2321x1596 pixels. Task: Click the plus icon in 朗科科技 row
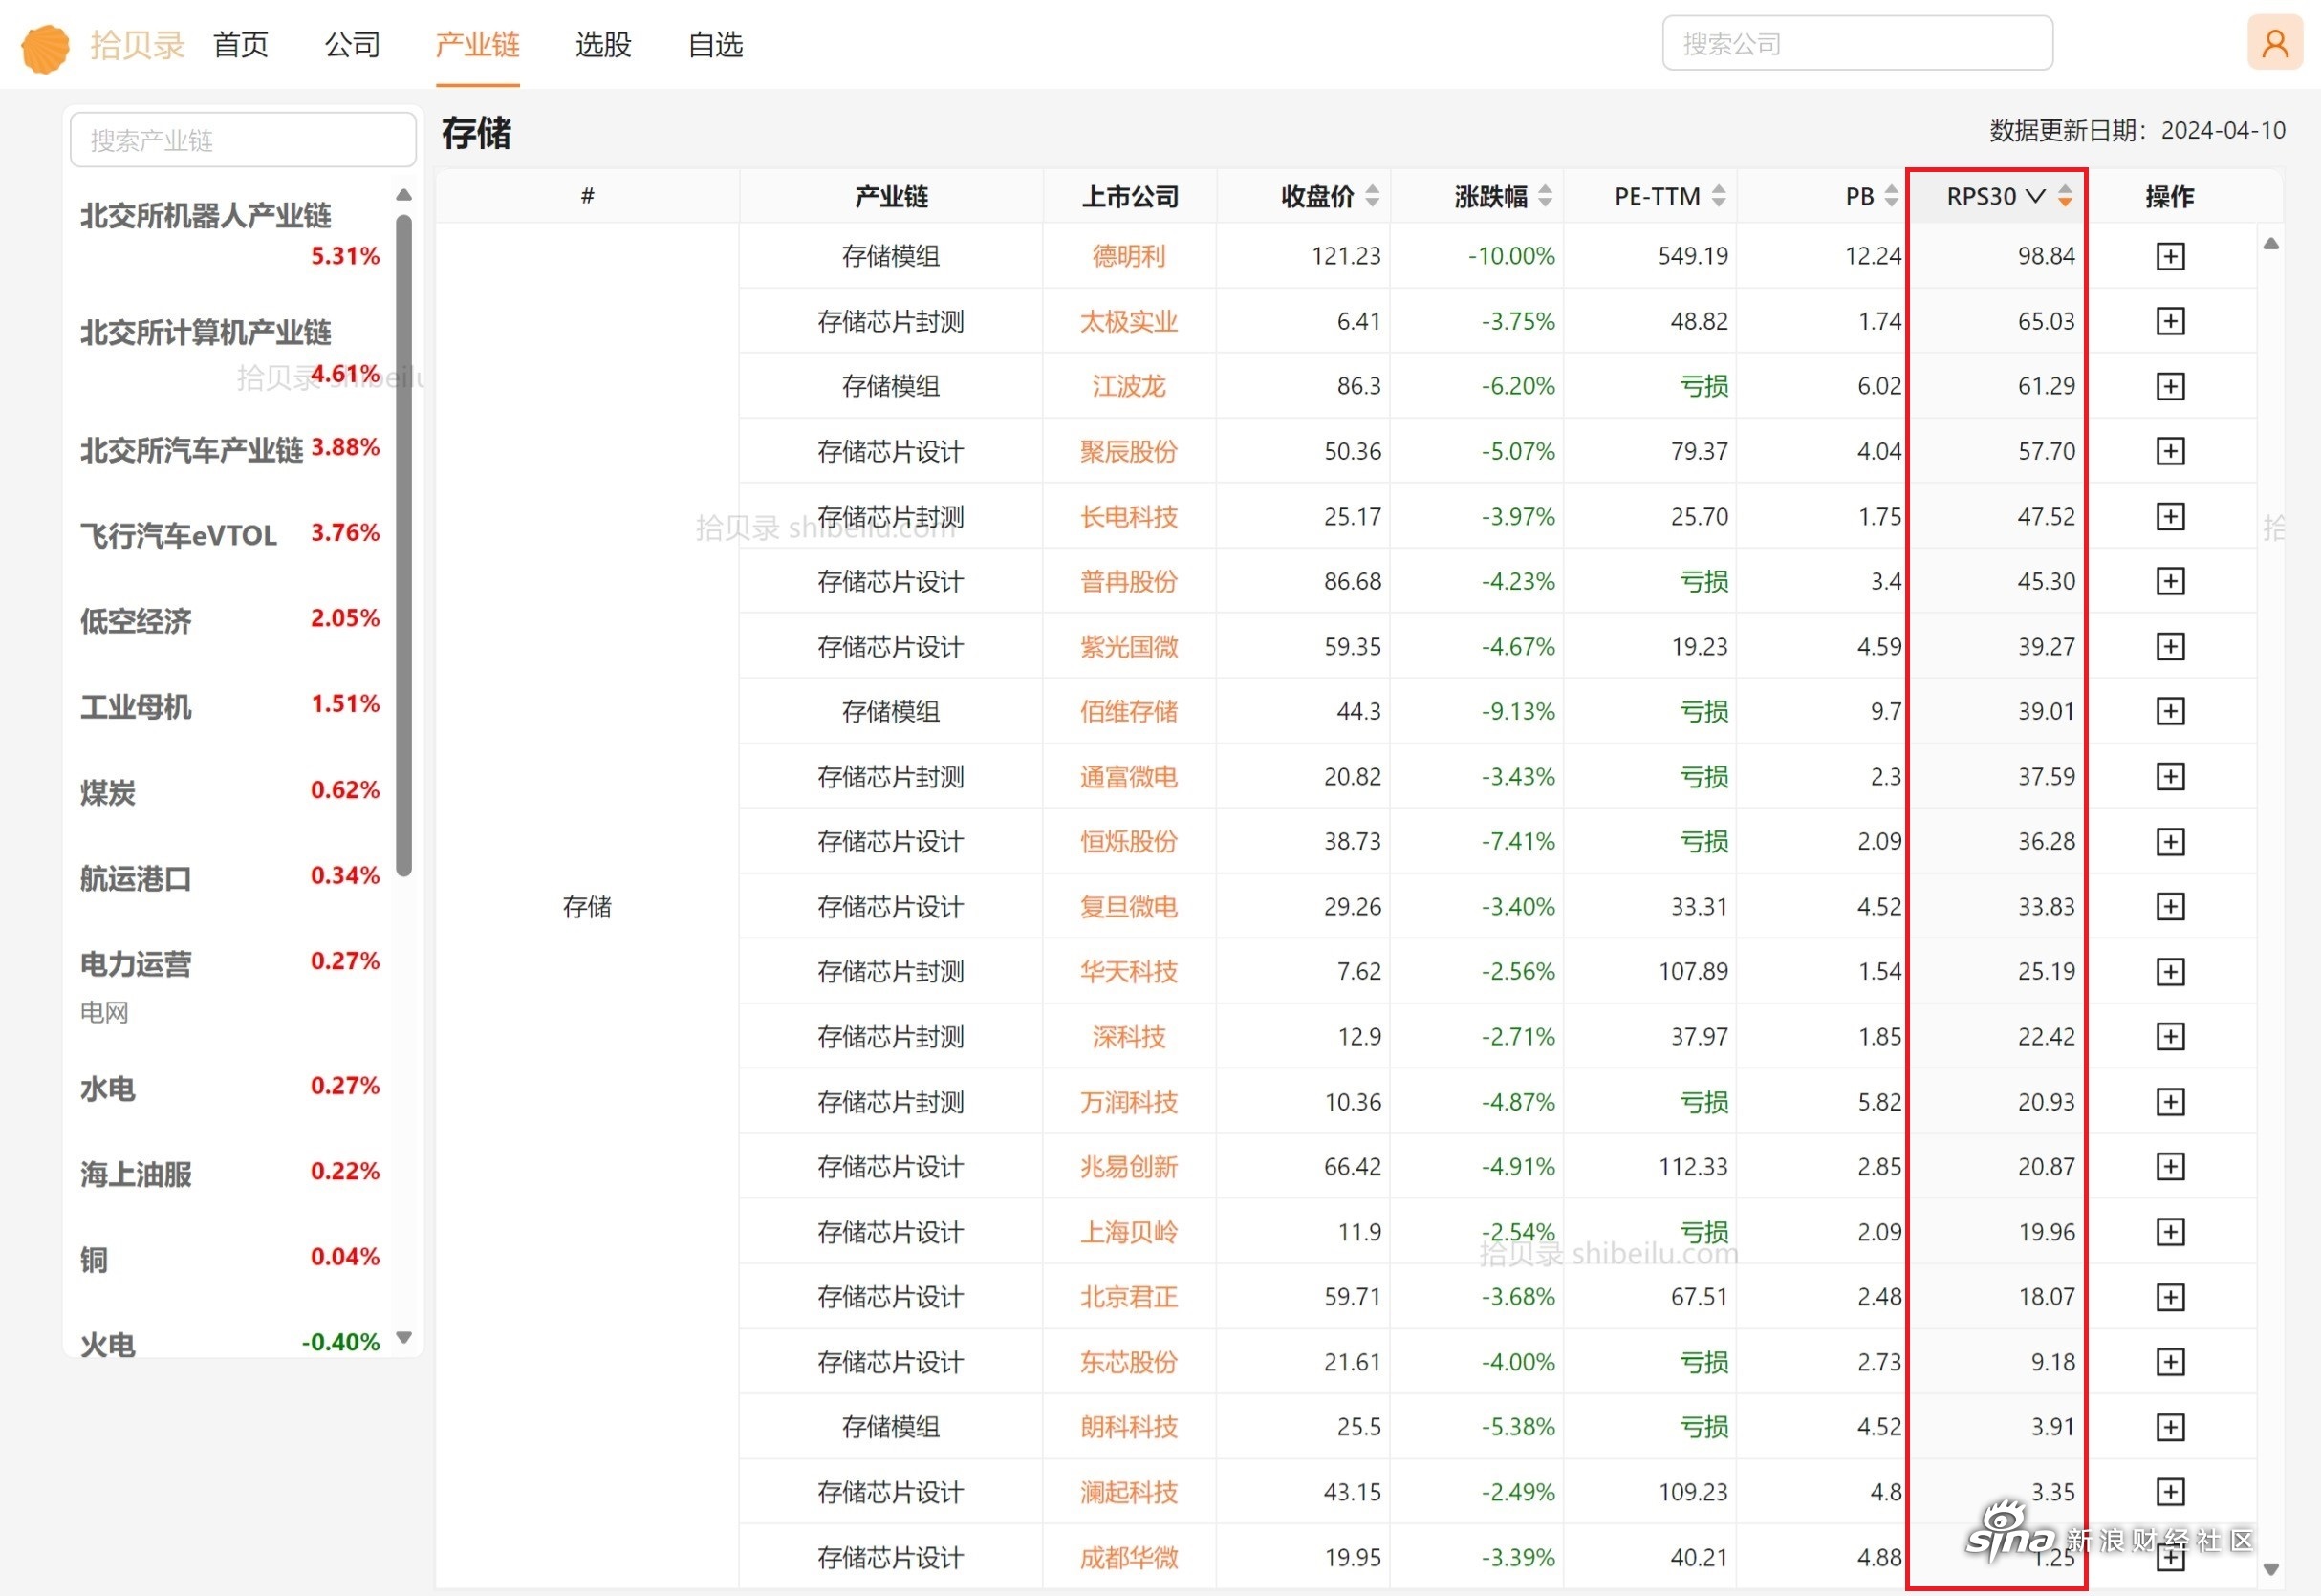(2169, 1426)
